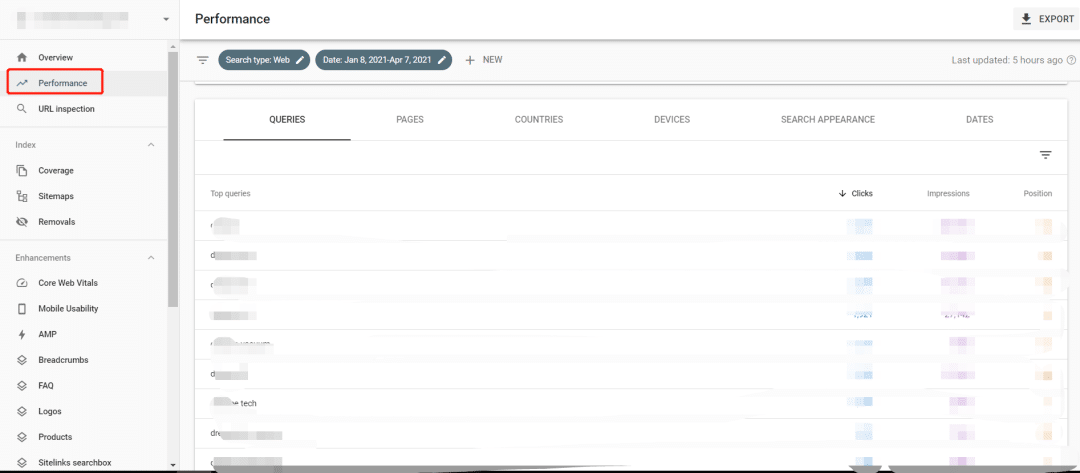
Task: Click the sidebar vertical scrollbar
Action: [173, 180]
